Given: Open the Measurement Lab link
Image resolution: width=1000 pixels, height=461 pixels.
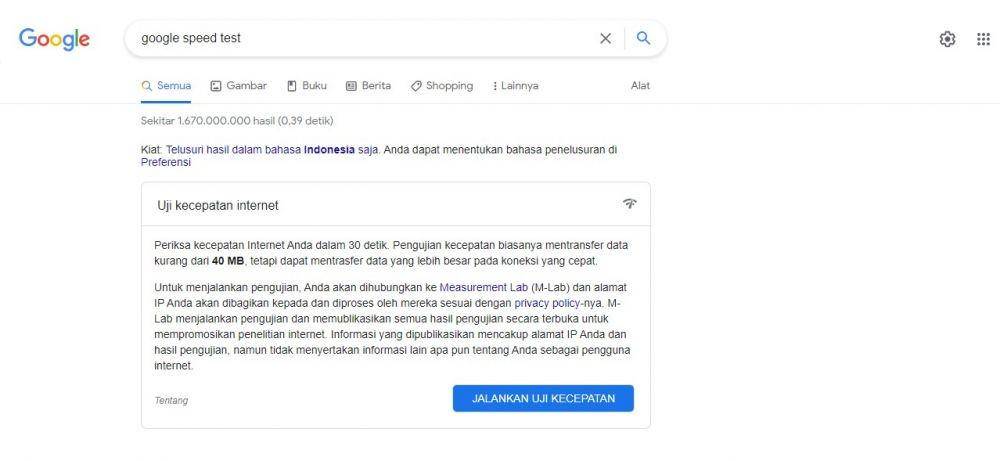Looking at the screenshot, I should pos(483,287).
